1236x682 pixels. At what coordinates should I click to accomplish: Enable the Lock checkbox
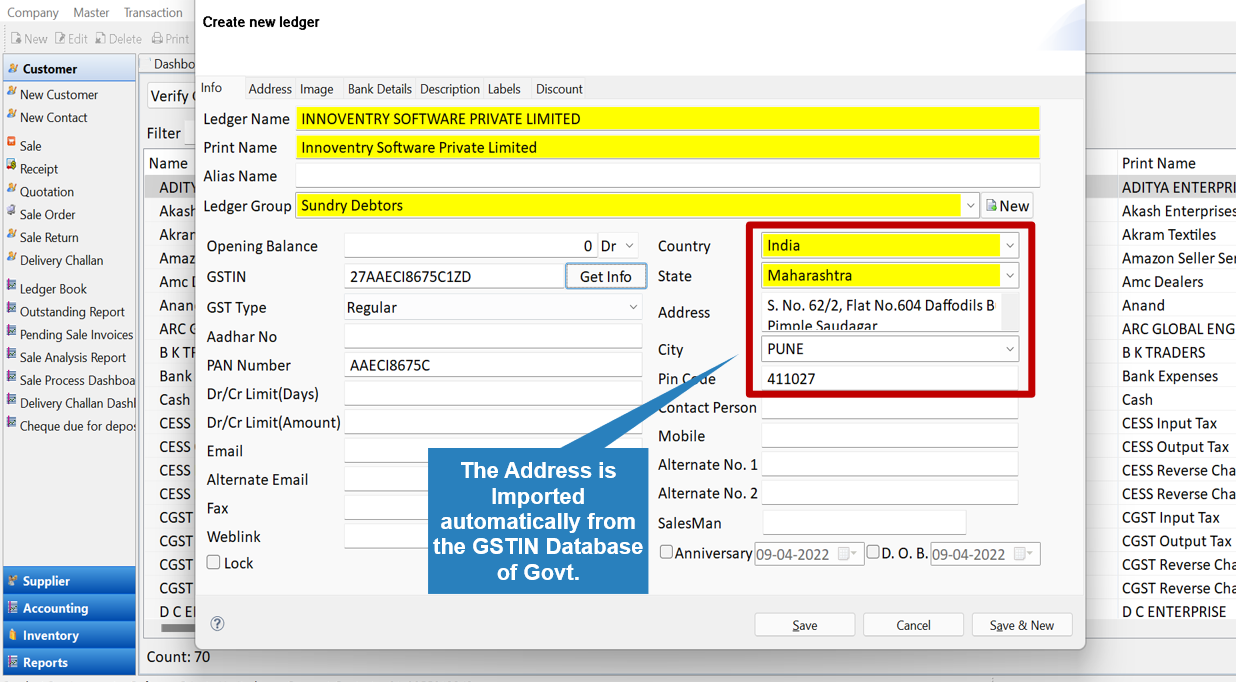(x=213, y=562)
